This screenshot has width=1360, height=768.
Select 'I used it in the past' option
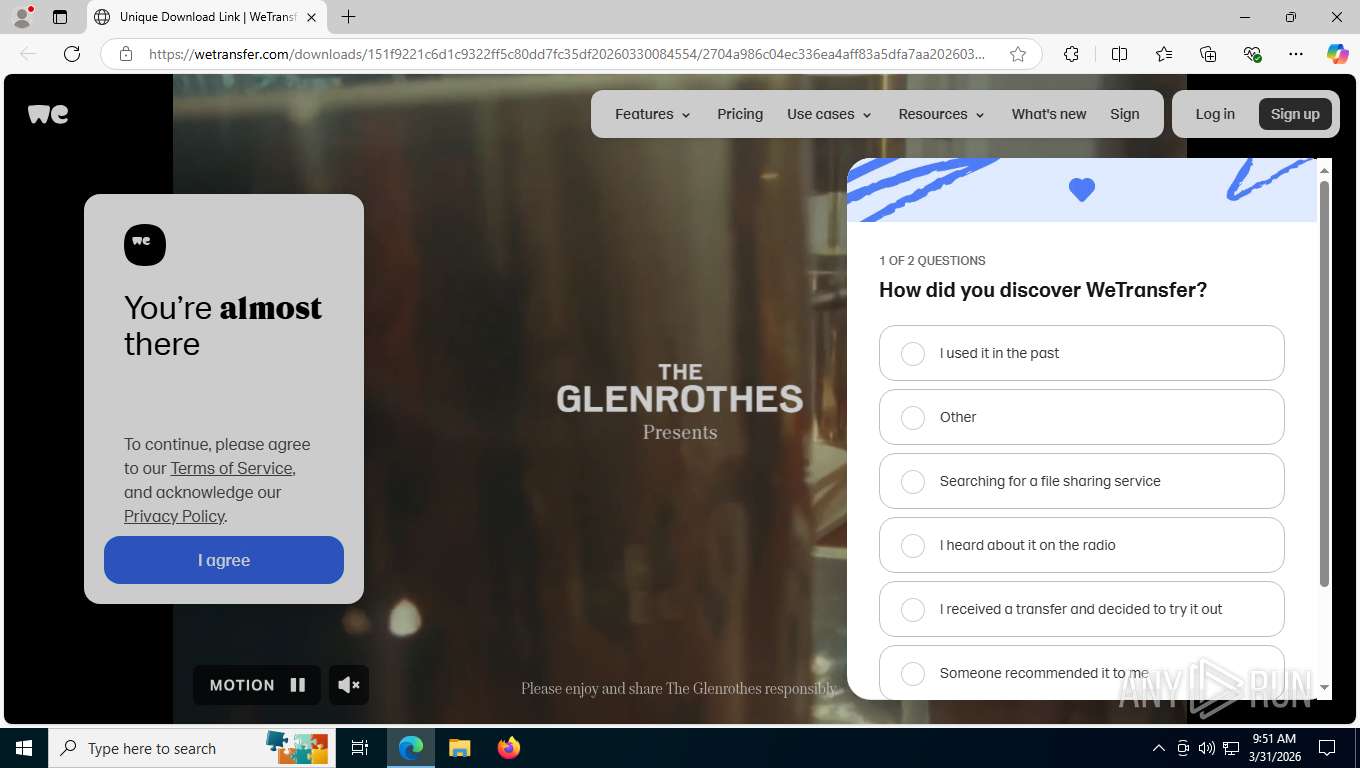1081,353
